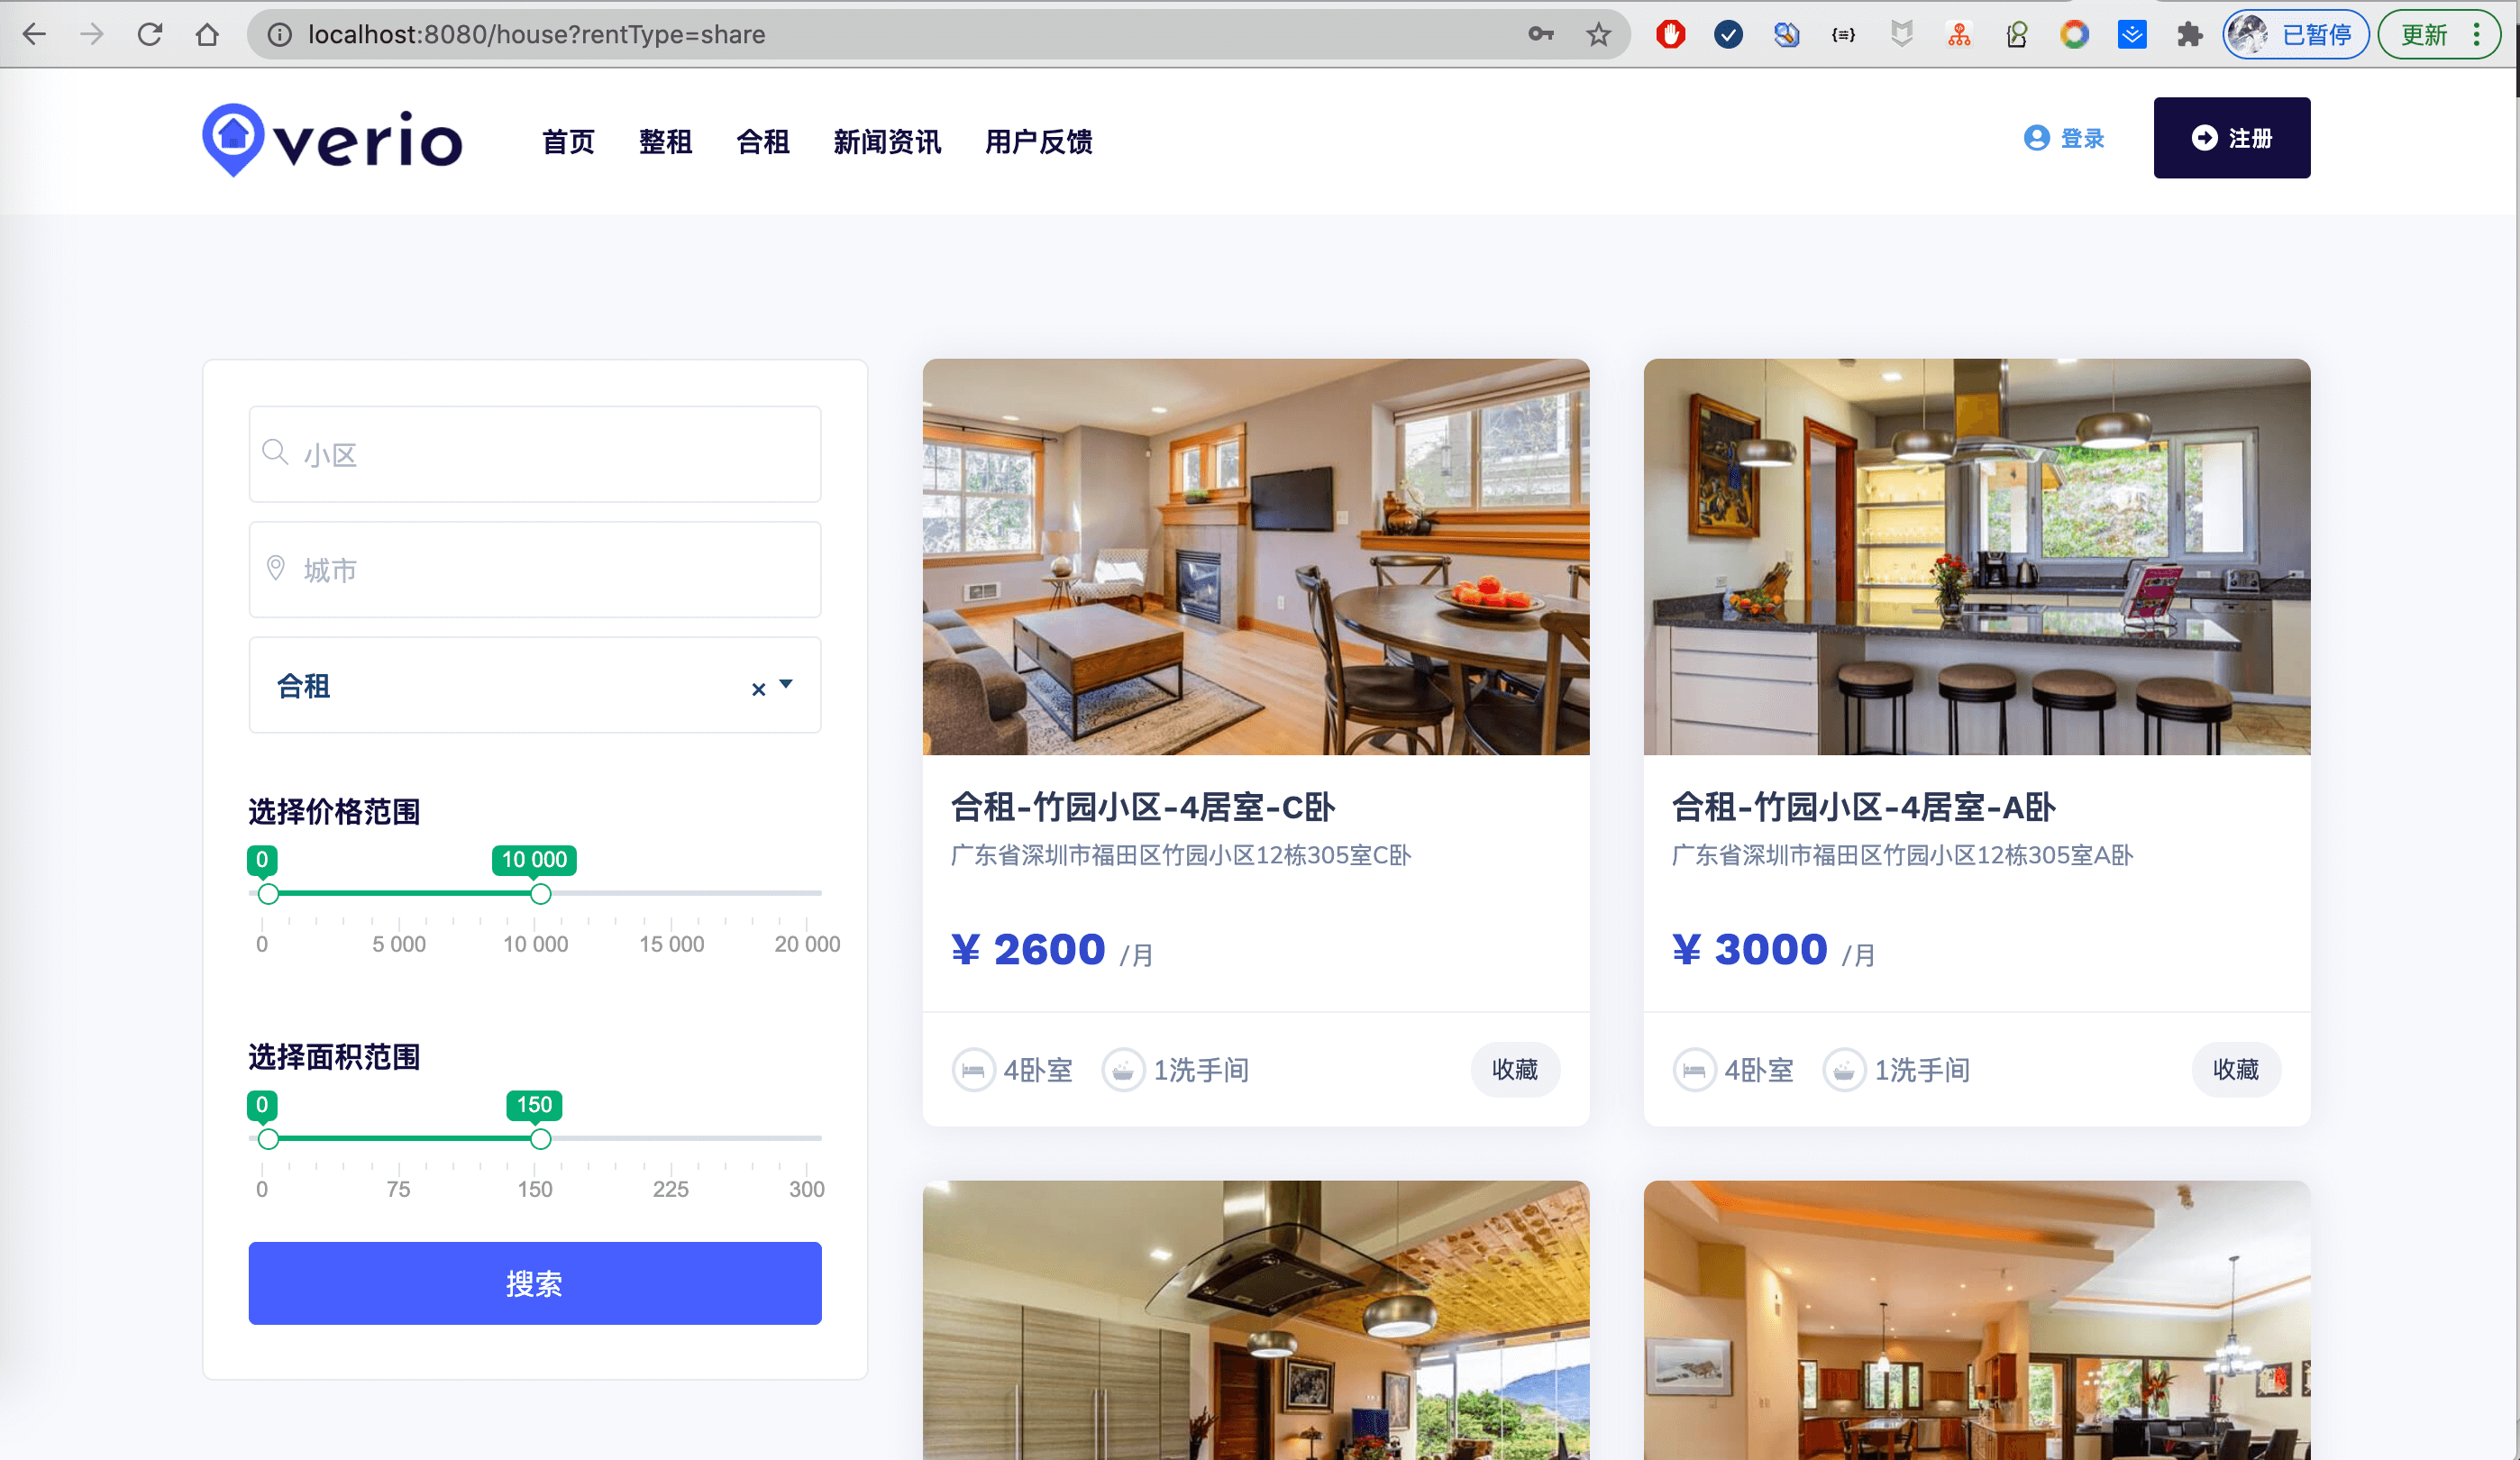Expand the 合租 rent type dropdown arrow
The height and width of the screenshot is (1460, 2520).
coord(786,684)
